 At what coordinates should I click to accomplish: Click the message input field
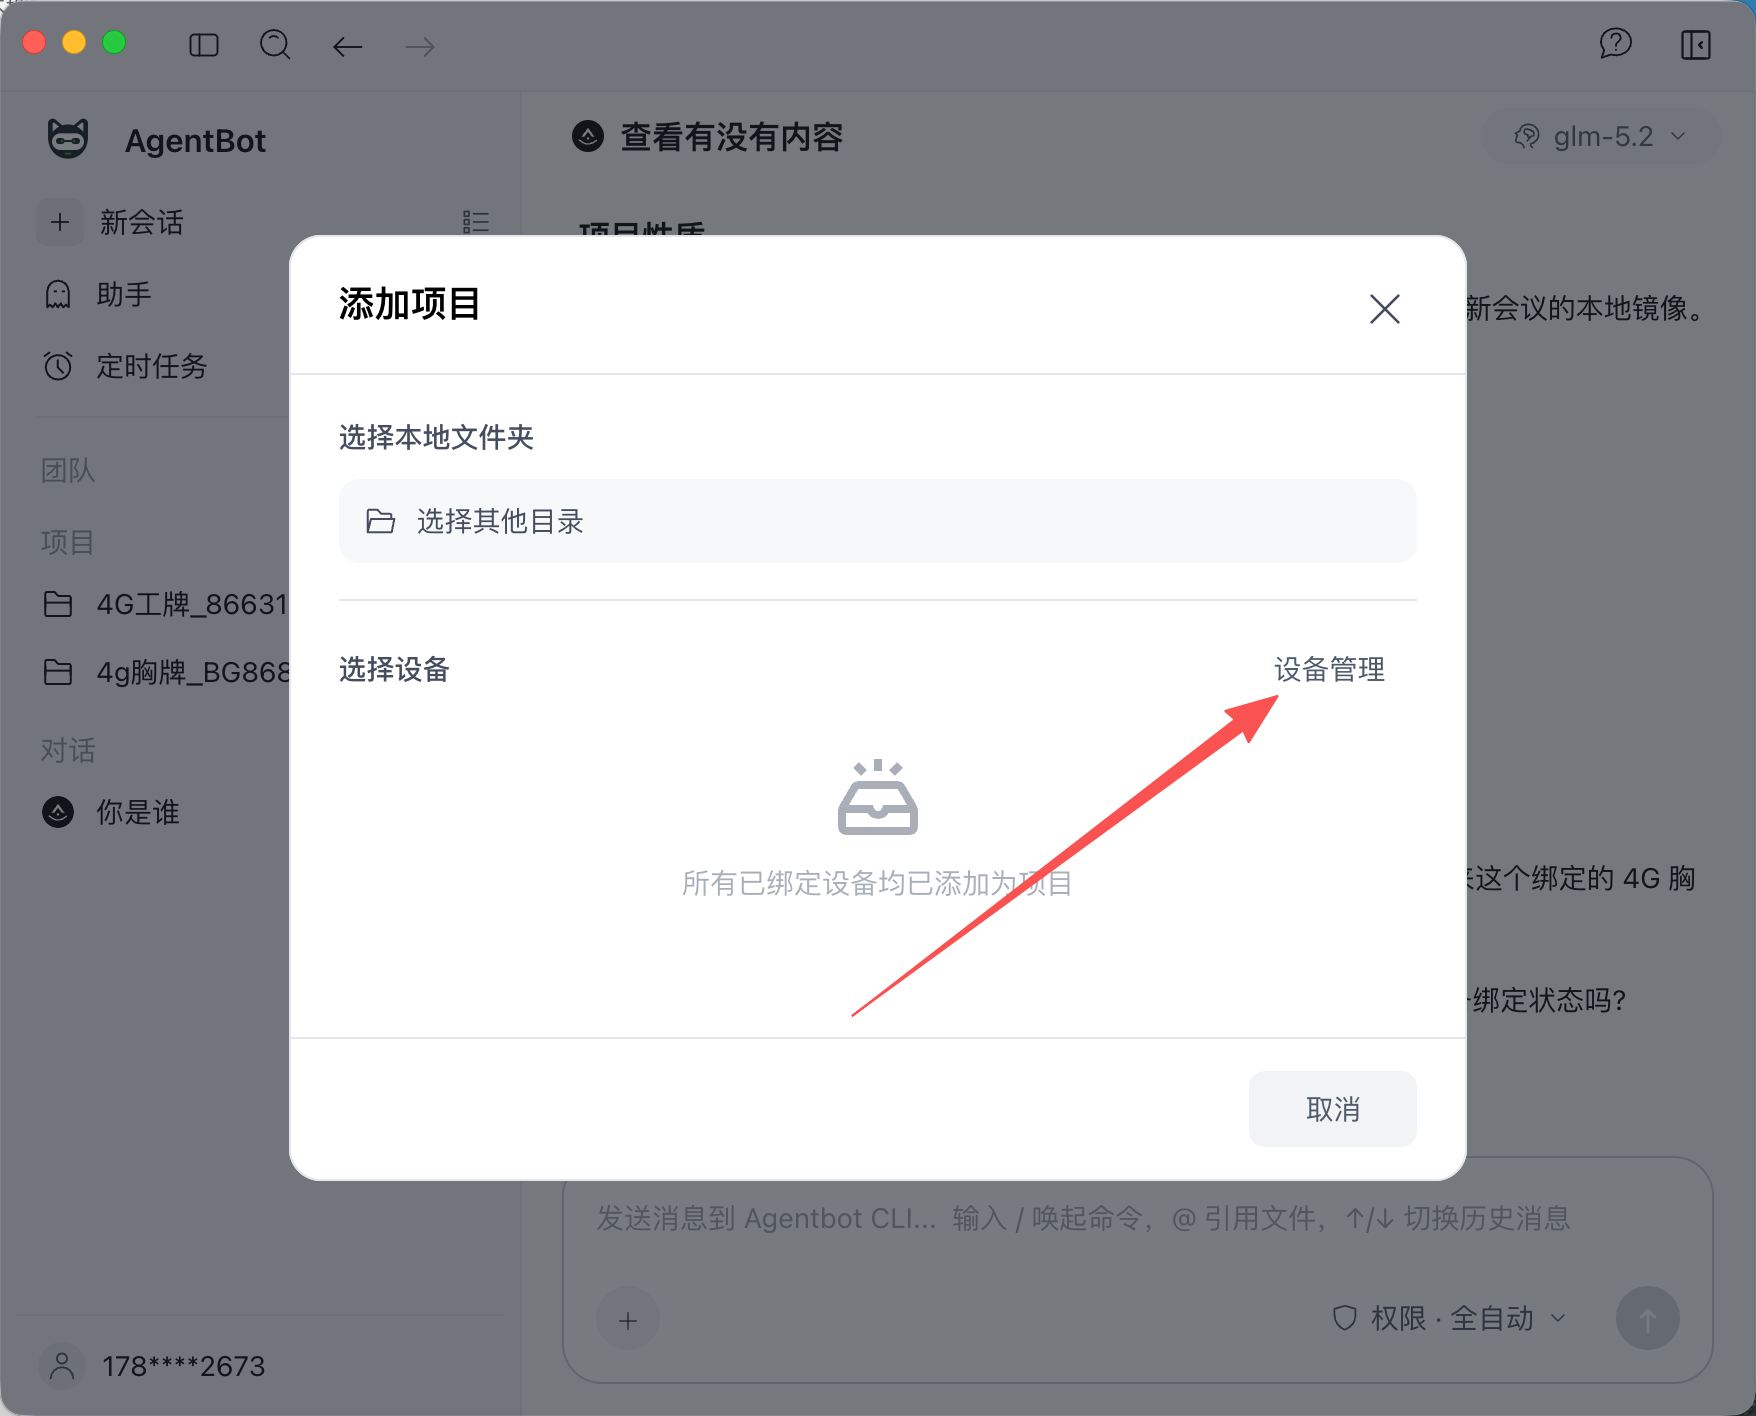[1084, 1218]
